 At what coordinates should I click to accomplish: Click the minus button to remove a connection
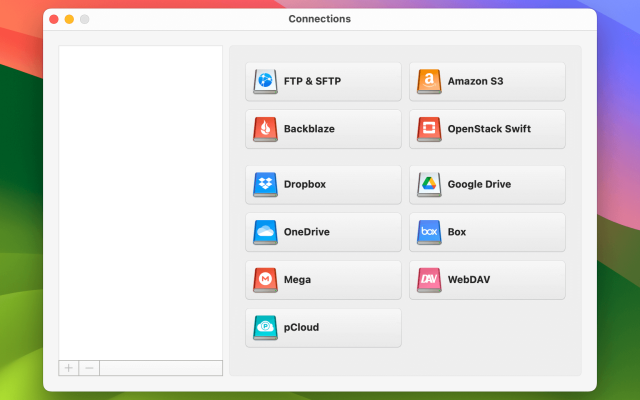click(89, 368)
